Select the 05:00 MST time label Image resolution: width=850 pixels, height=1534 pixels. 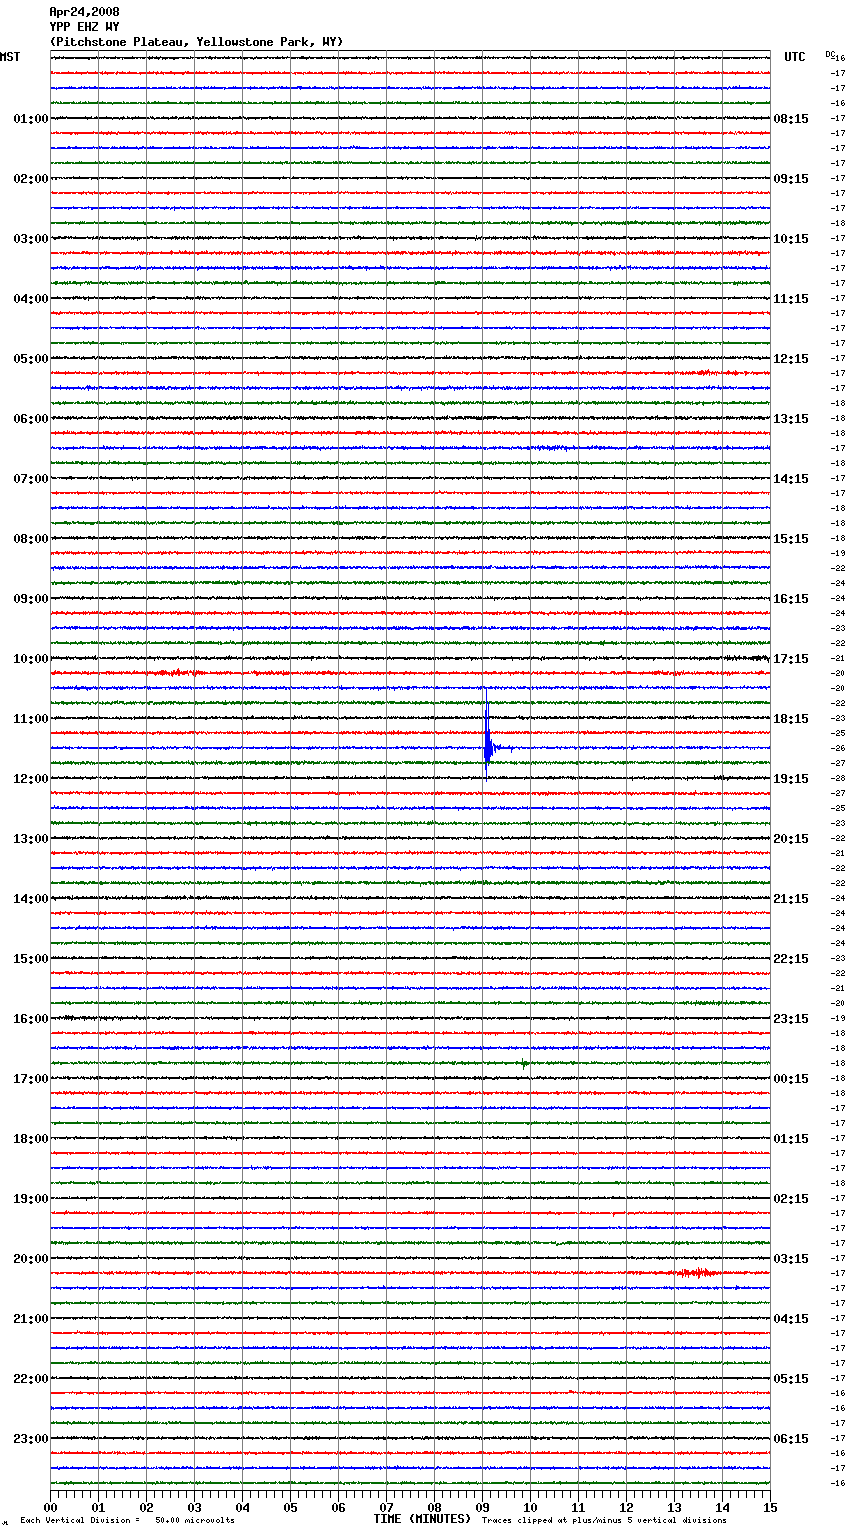click(x=31, y=359)
